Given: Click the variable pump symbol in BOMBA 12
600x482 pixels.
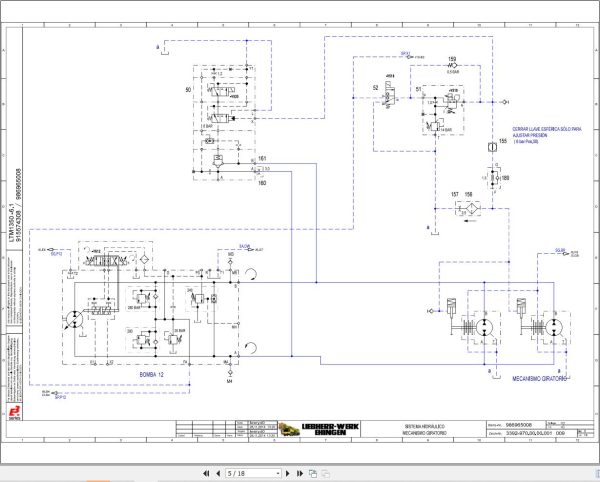Looking at the screenshot, I should (74, 319).
